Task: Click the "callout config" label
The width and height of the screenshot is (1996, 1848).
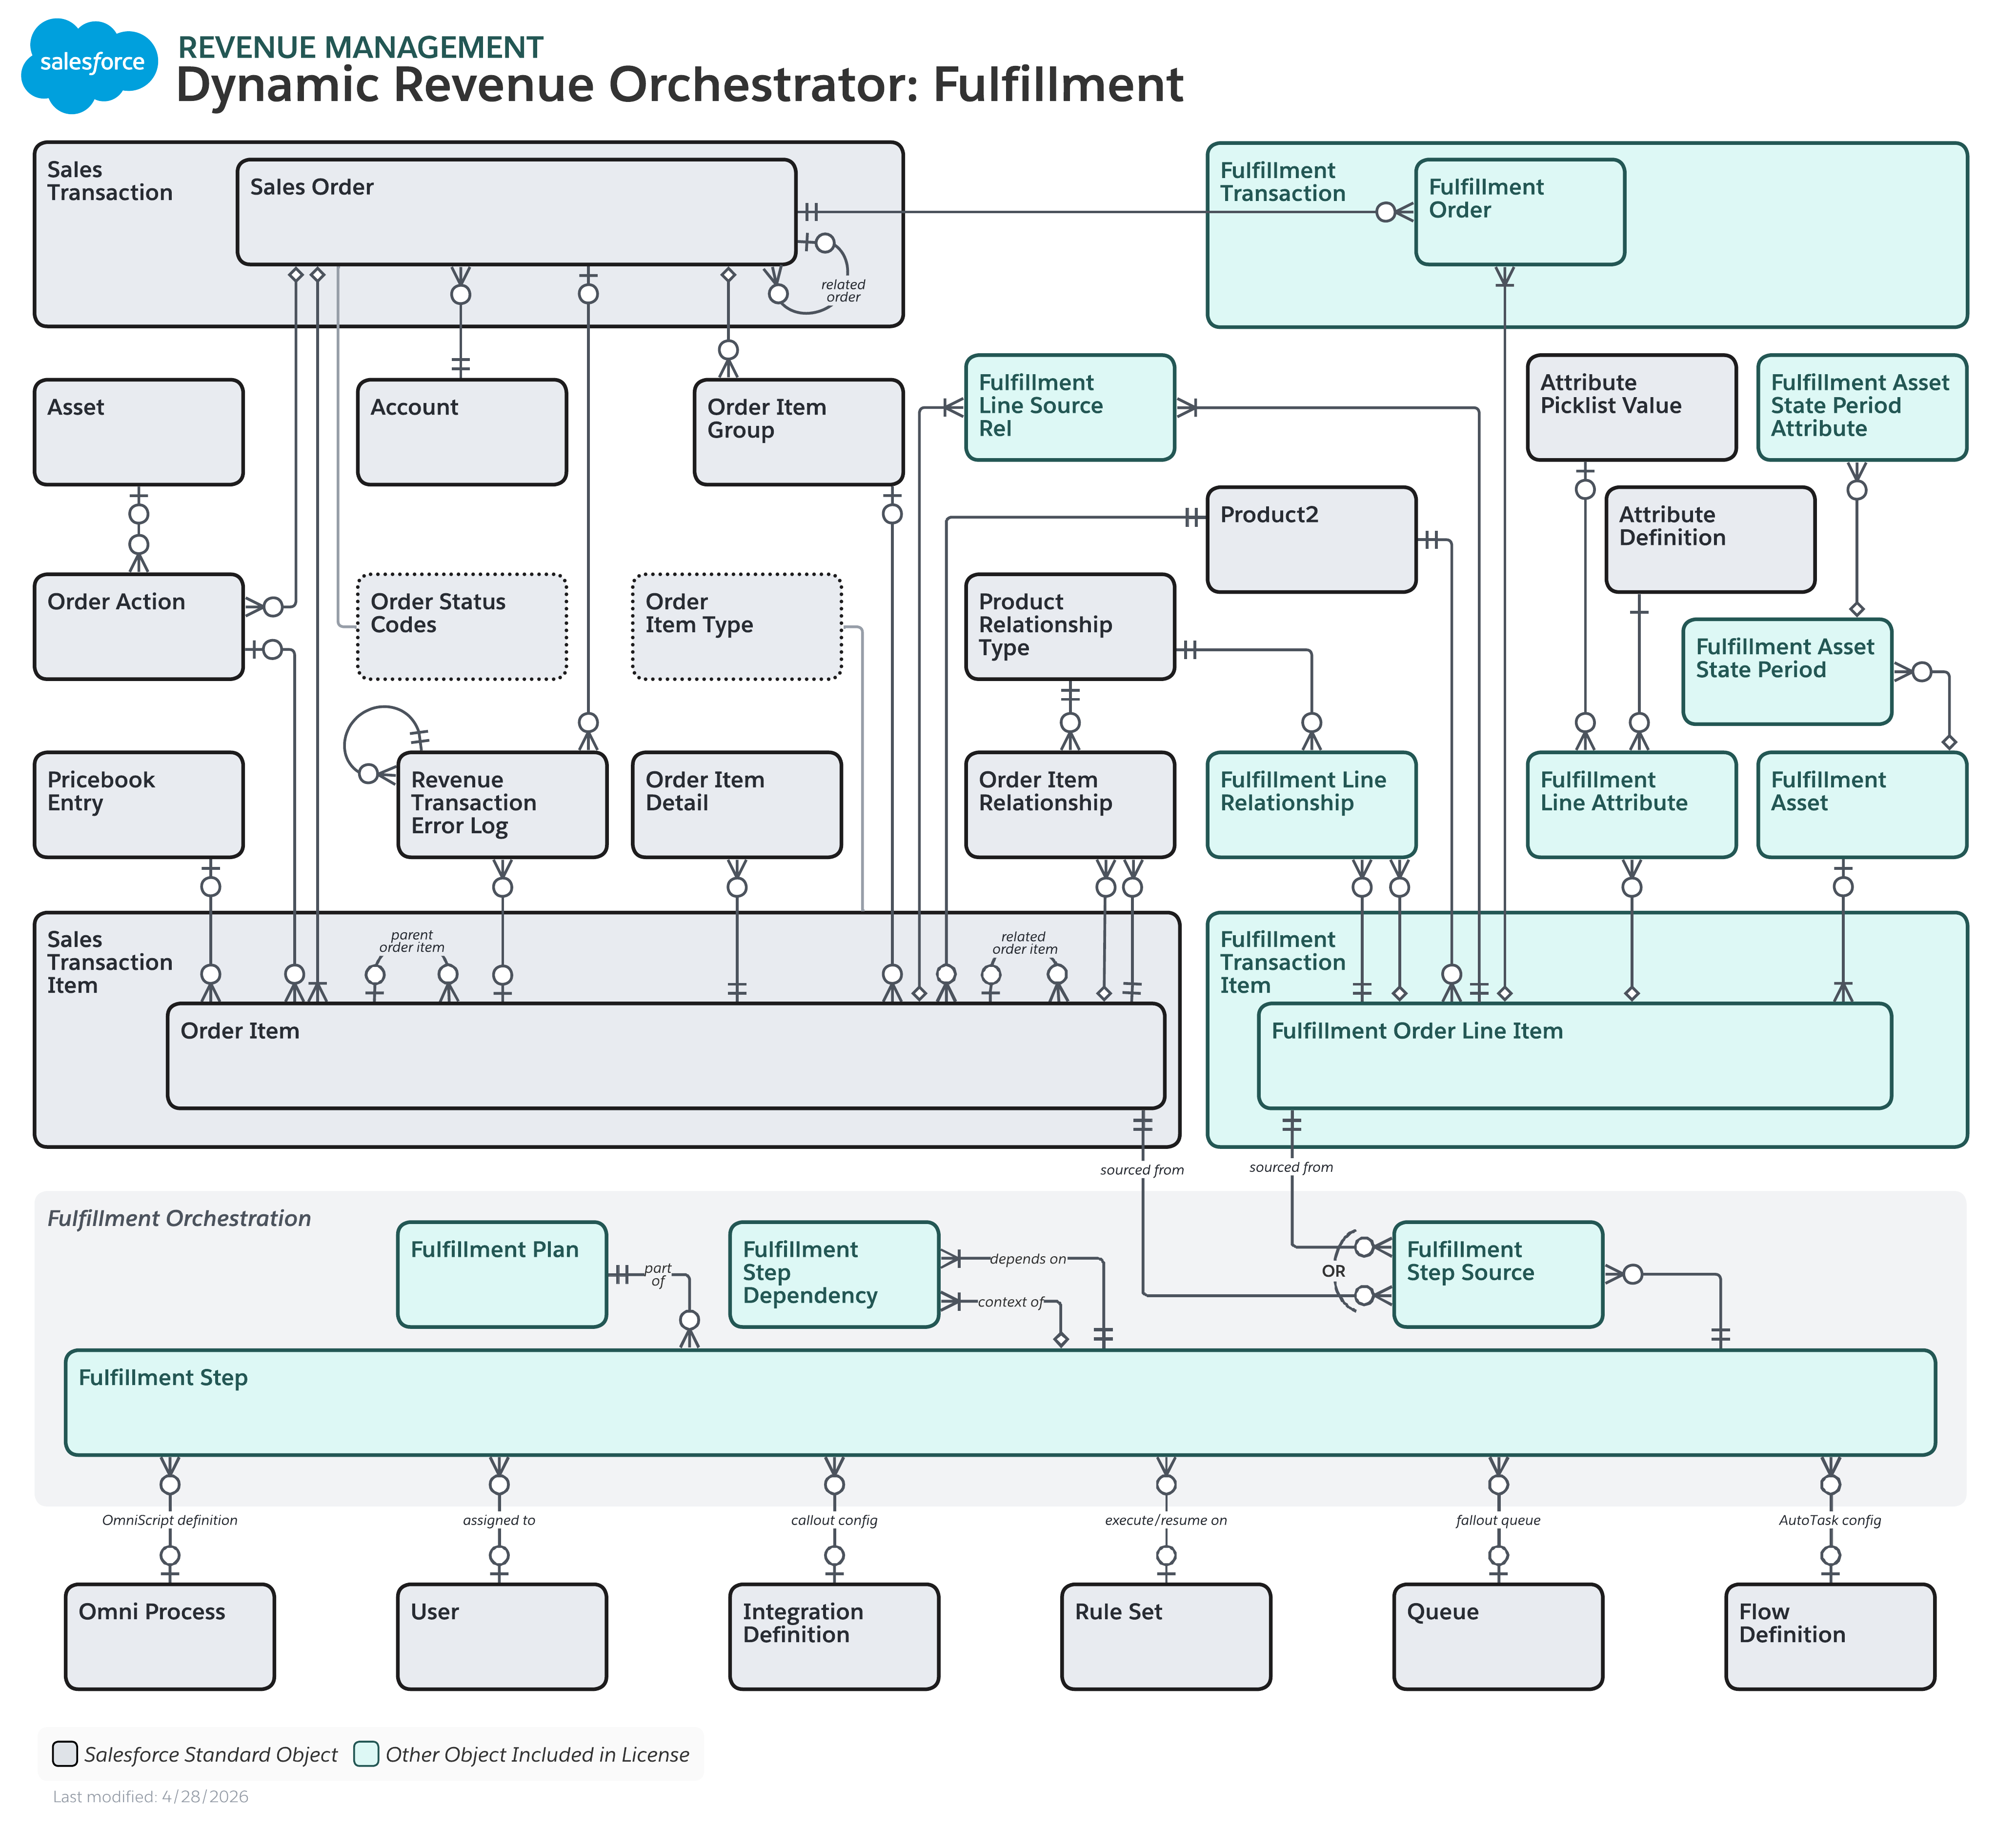Action: tap(834, 1520)
